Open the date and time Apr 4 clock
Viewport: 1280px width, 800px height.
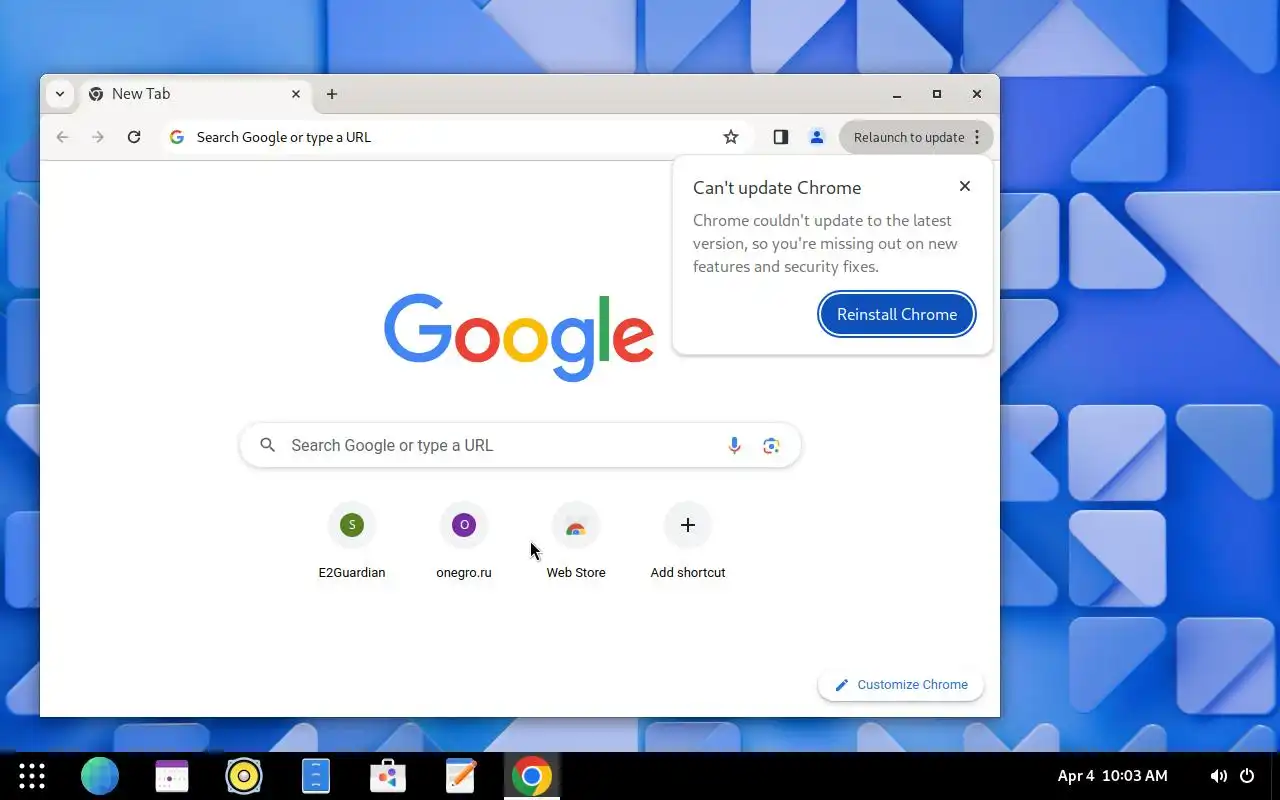coord(1113,776)
